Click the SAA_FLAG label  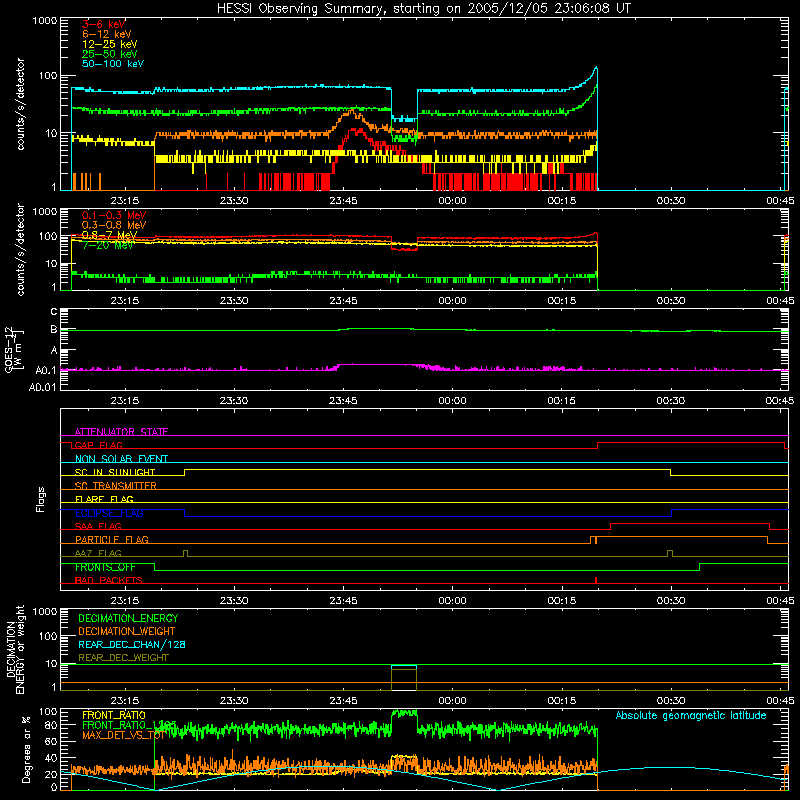pos(98,526)
